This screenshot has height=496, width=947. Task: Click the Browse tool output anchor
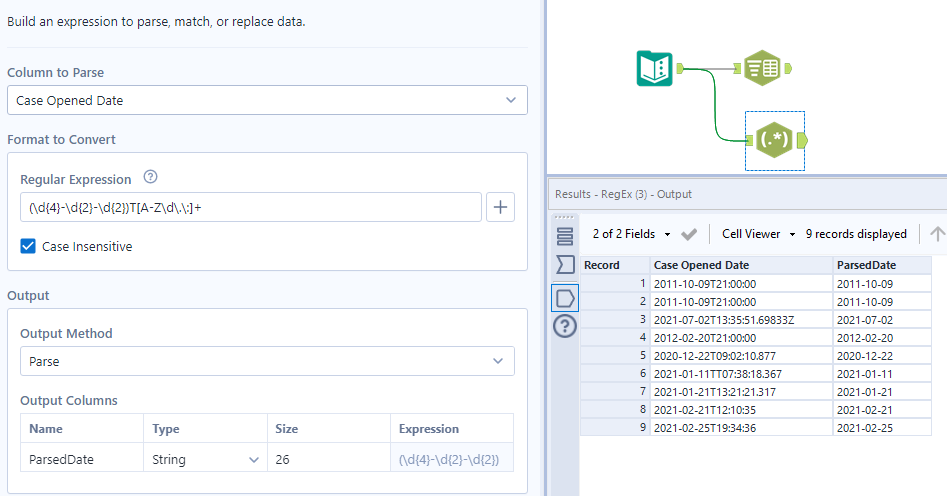pyautogui.click(x=788, y=69)
